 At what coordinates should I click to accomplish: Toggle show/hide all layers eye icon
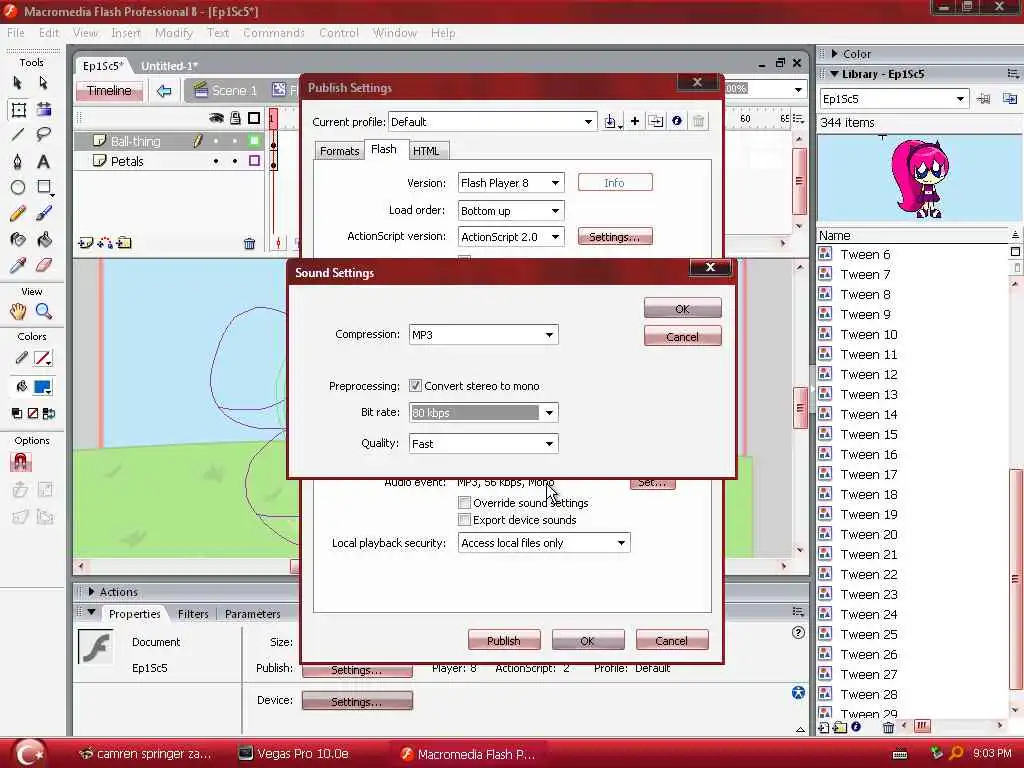(216, 118)
